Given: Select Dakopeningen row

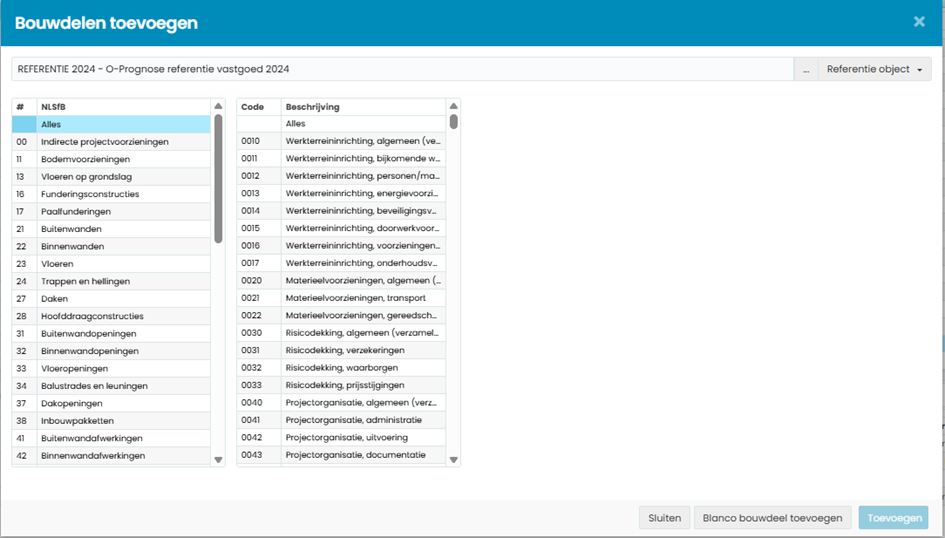Looking at the screenshot, I should 111,404.
